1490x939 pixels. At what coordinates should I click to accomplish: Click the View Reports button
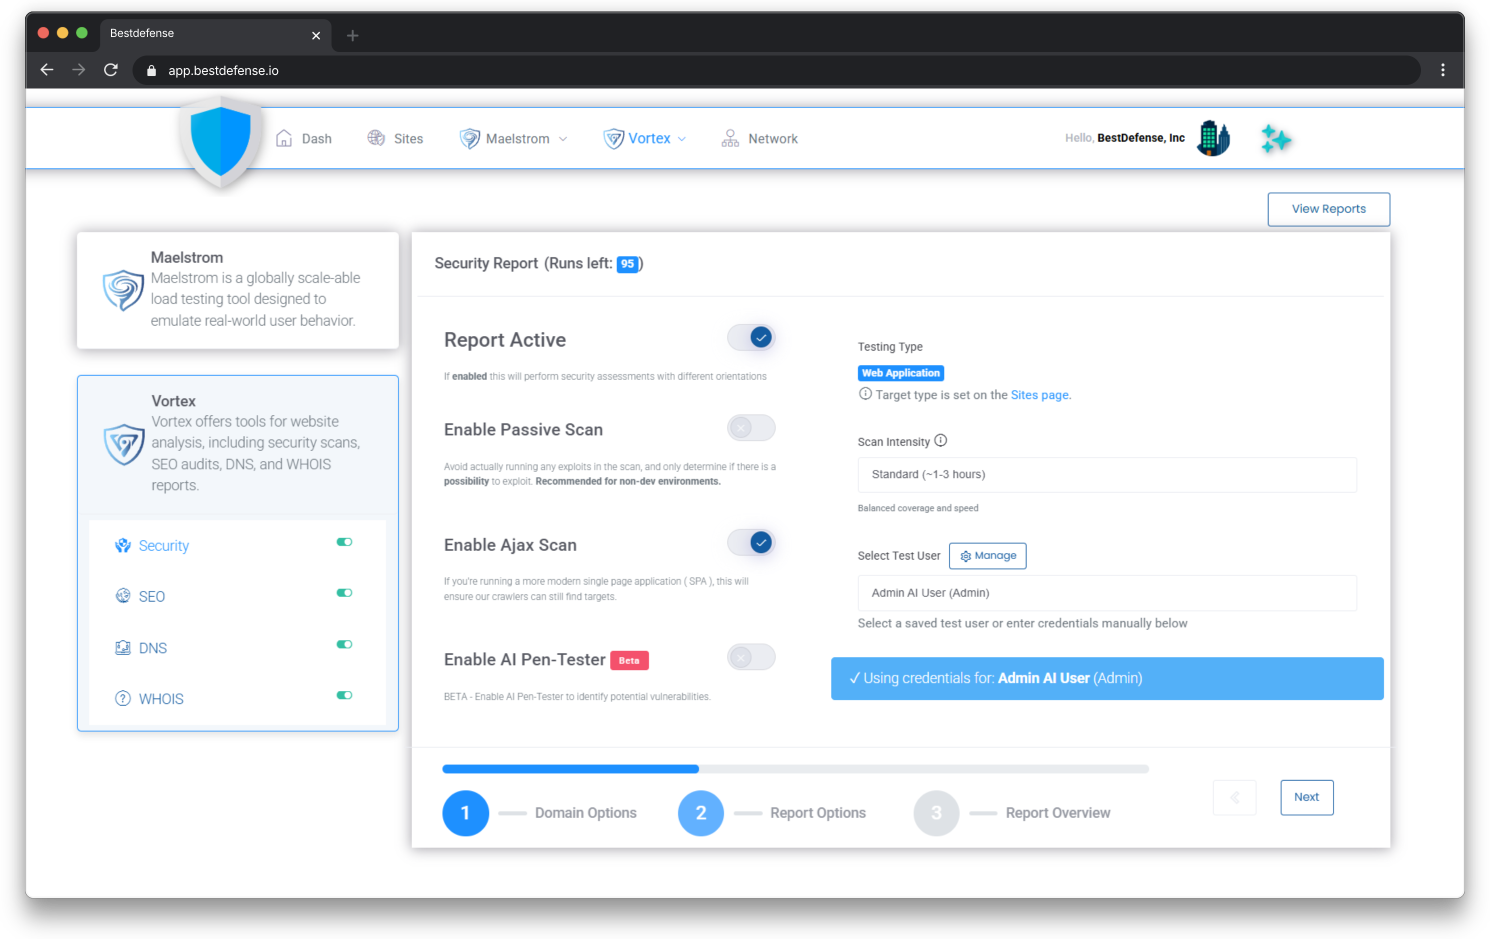[x=1328, y=208]
